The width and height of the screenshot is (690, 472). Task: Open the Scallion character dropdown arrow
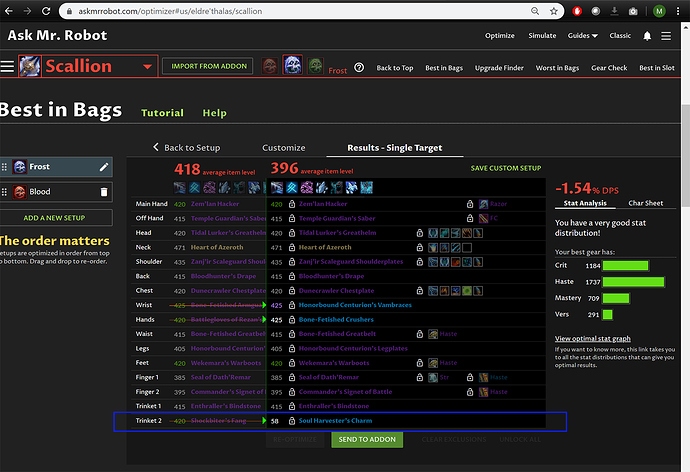pyautogui.click(x=147, y=67)
